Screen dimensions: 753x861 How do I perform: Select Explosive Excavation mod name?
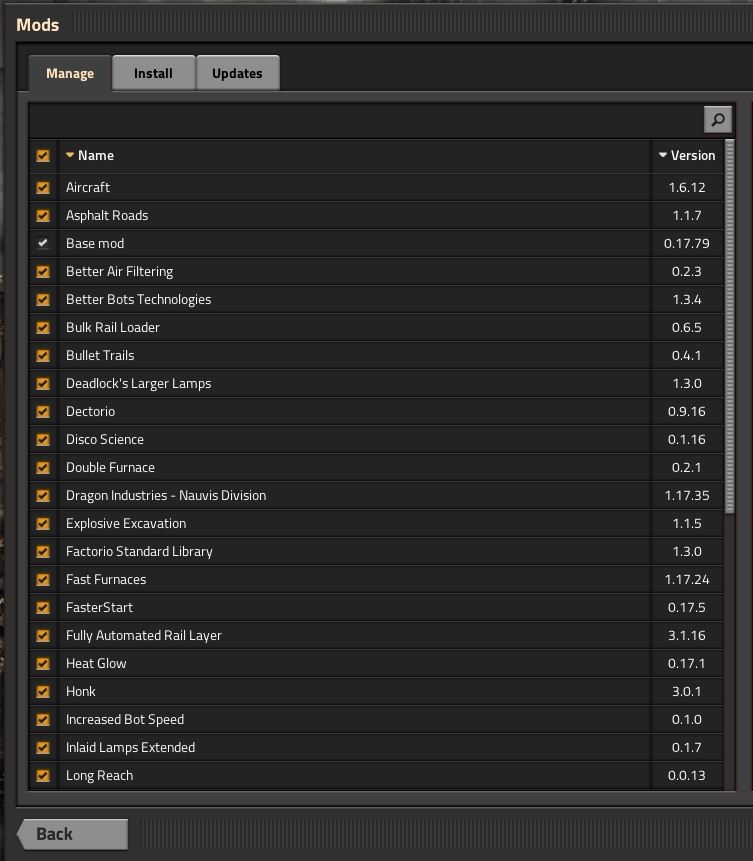(x=126, y=523)
